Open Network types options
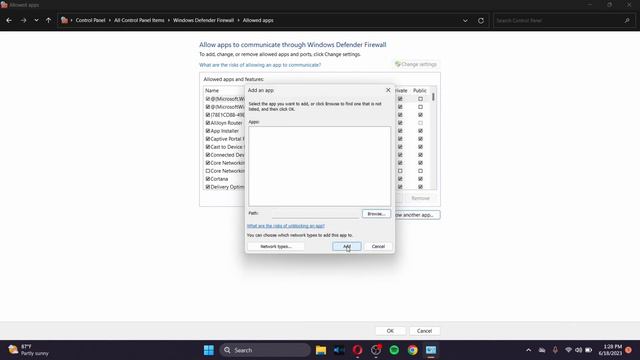 (276, 247)
